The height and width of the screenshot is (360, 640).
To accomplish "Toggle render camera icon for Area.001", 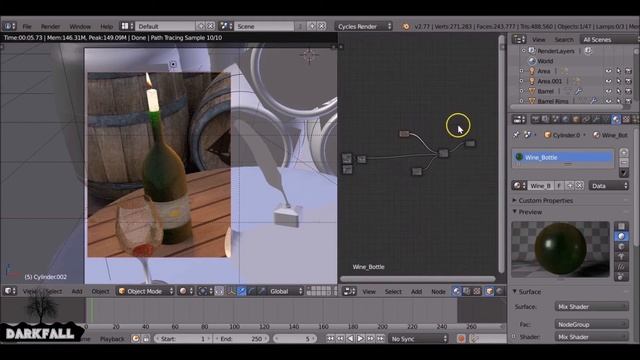I will tap(629, 81).
